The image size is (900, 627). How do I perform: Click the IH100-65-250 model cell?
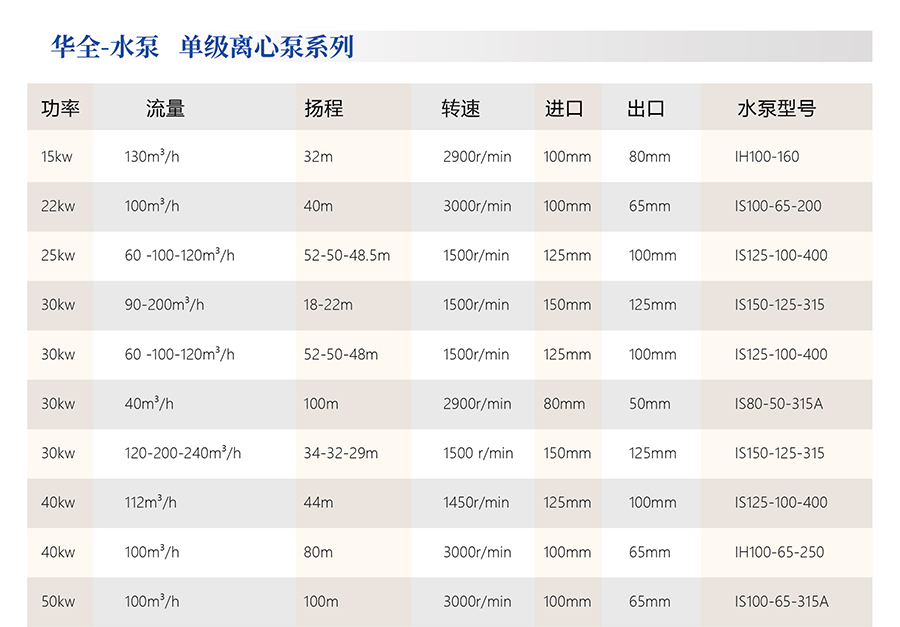(x=780, y=552)
